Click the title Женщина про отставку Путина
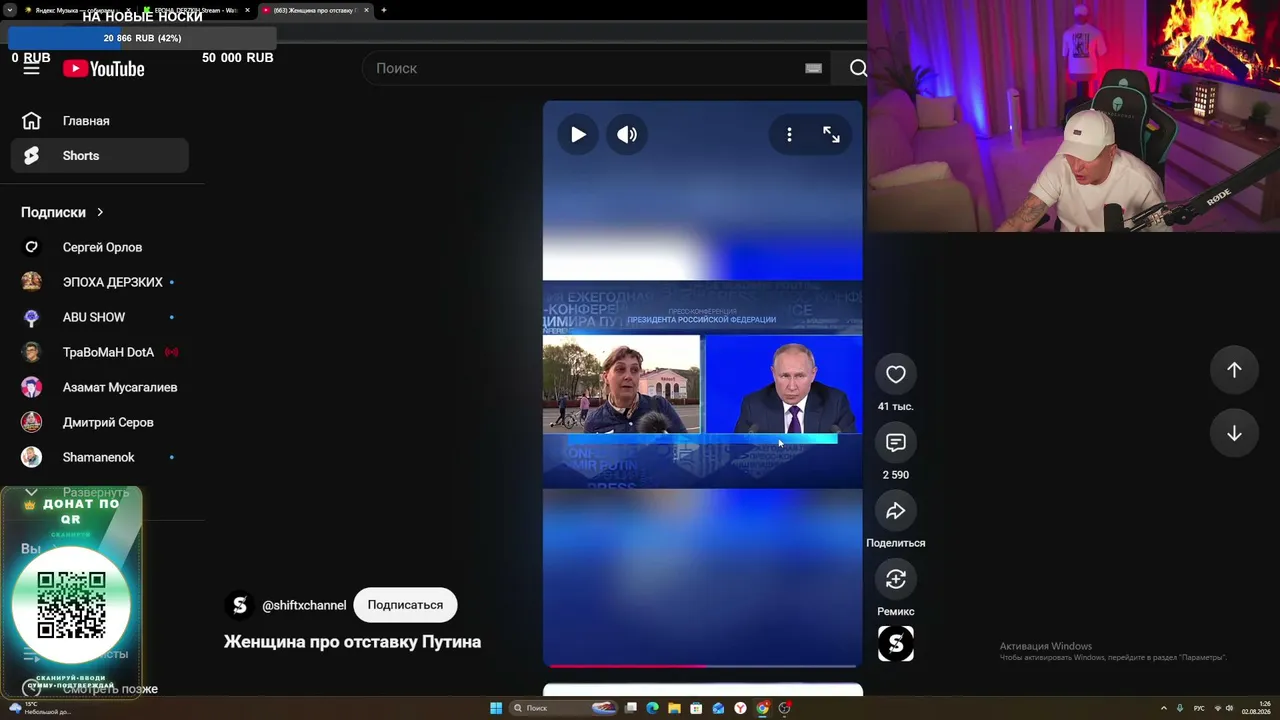The width and height of the screenshot is (1280, 720). coord(352,642)
